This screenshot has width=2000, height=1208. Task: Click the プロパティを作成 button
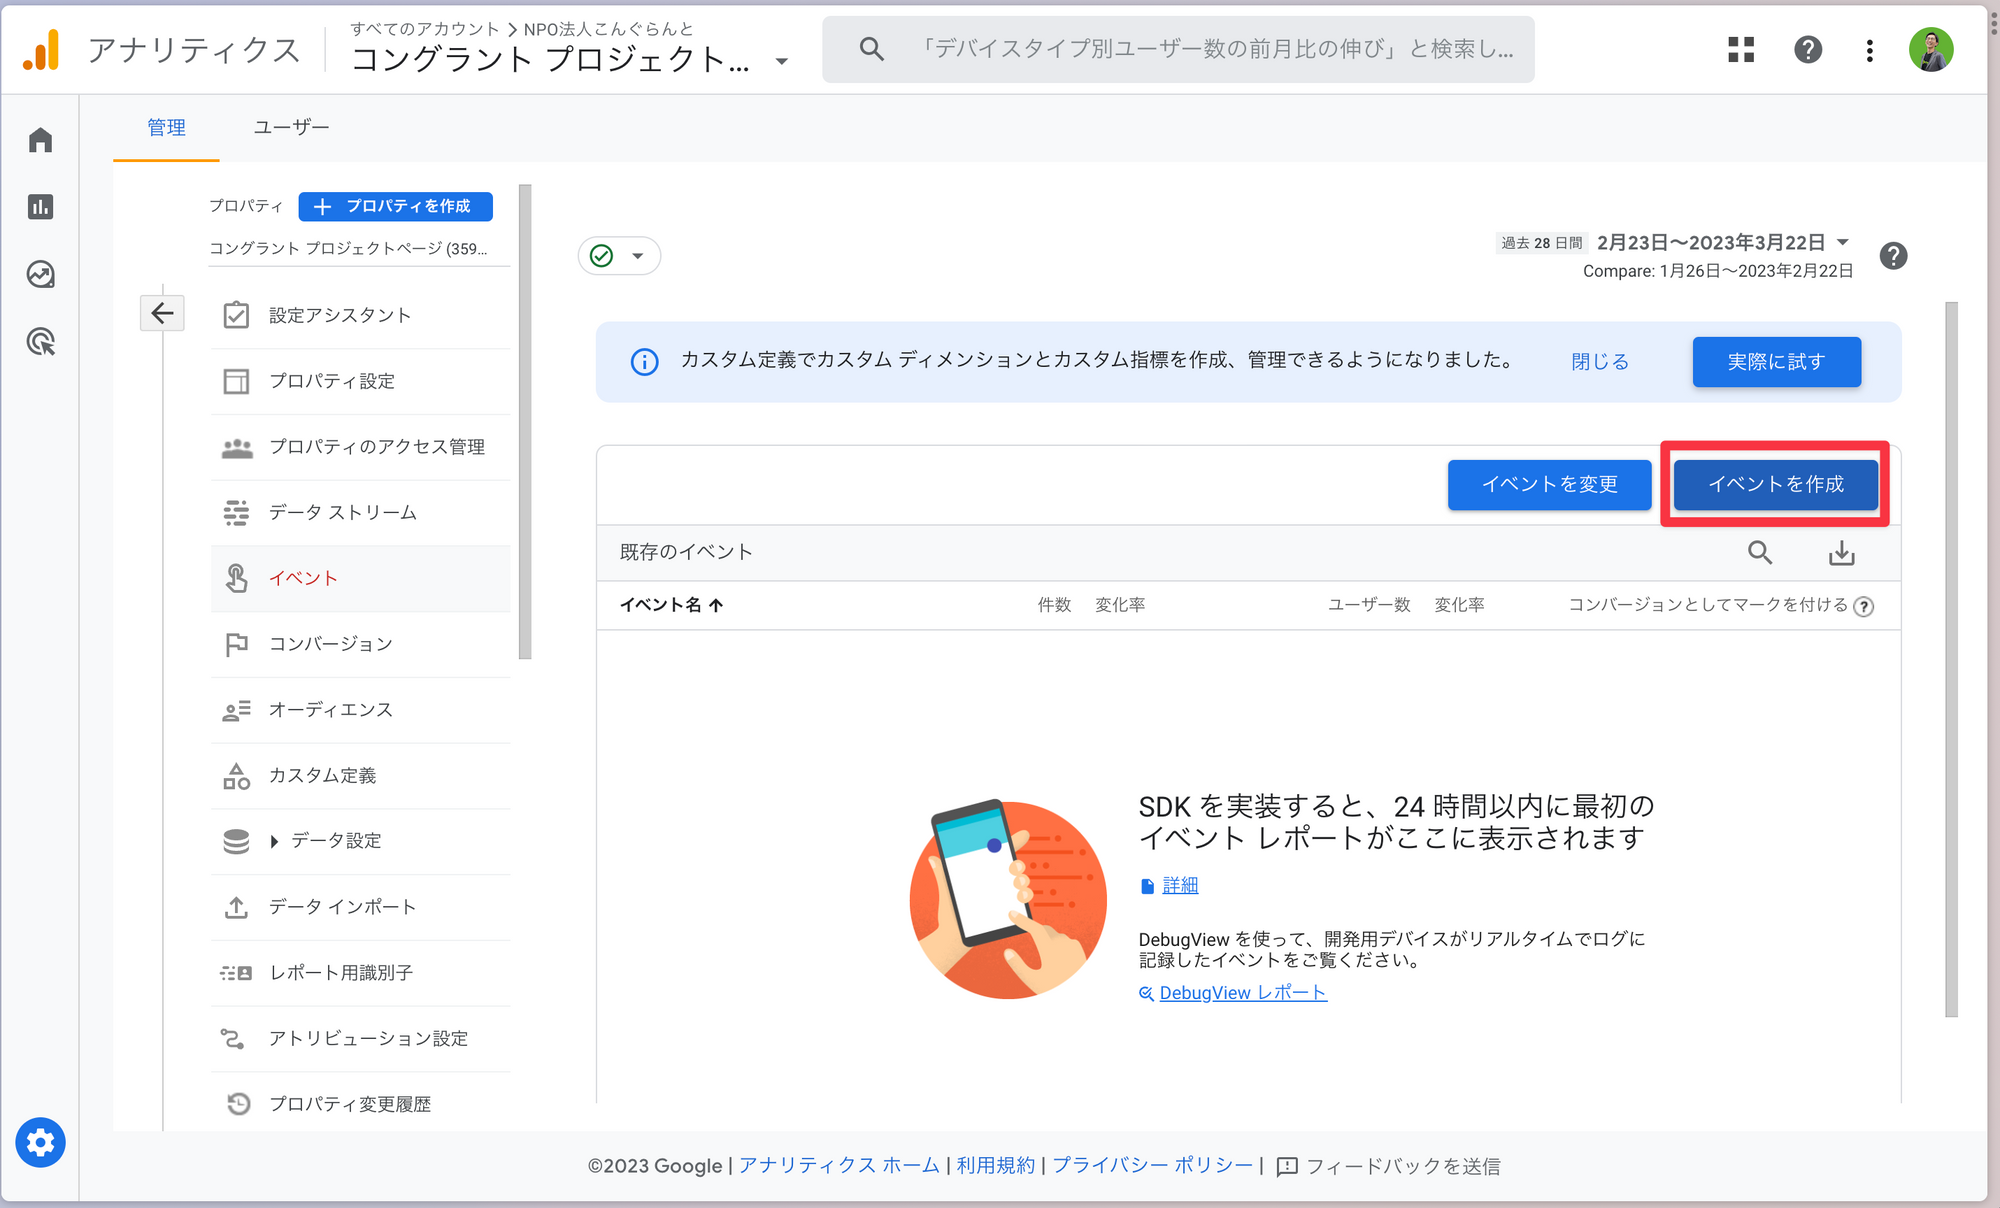coord(395,206)
